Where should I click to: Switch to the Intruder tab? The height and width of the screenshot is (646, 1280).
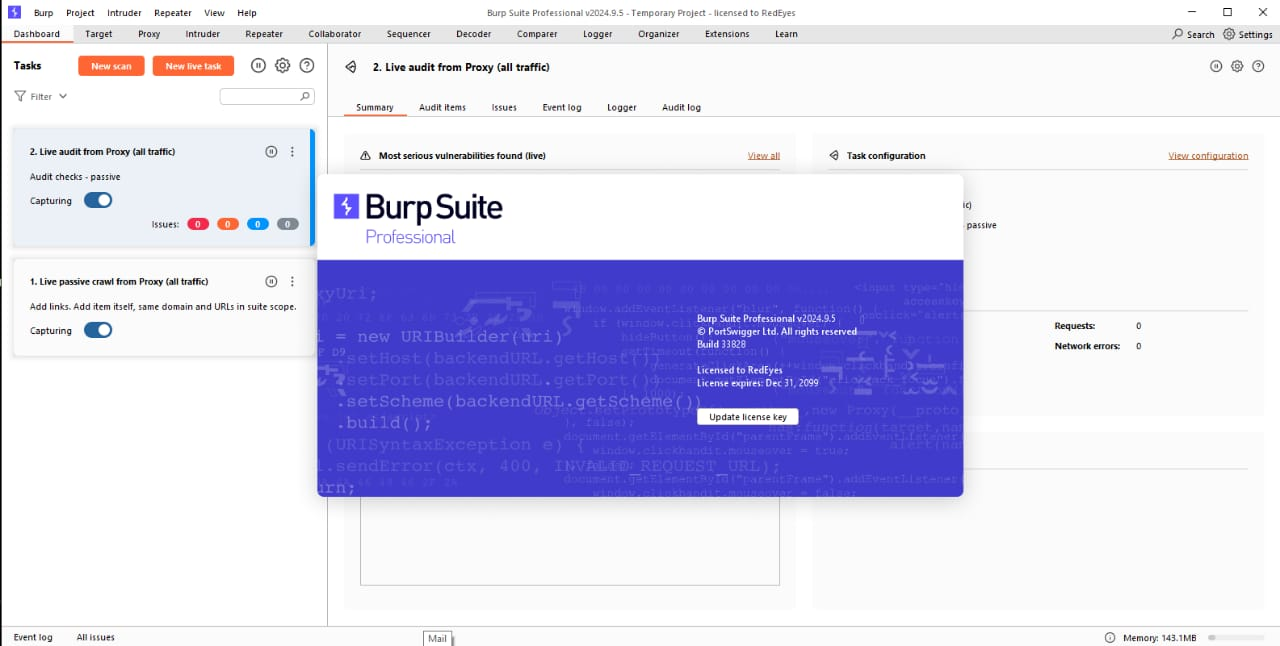pos(203,34)
